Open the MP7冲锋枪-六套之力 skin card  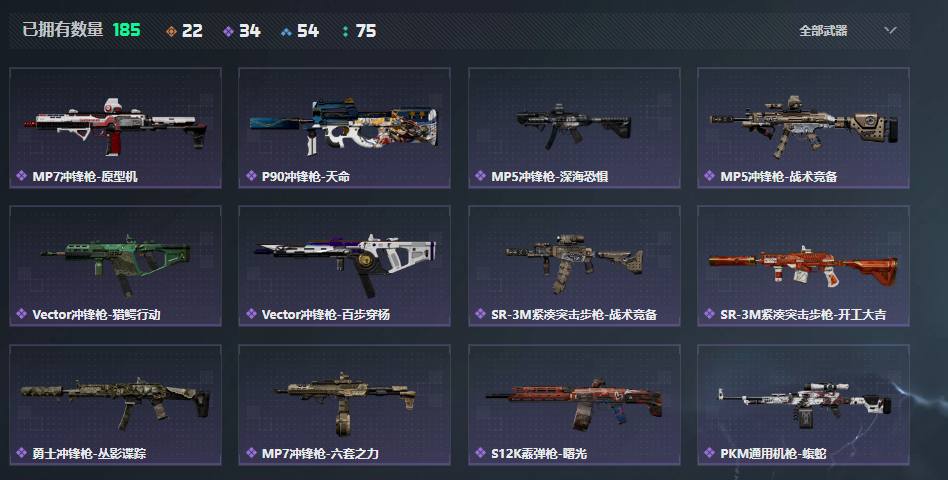345,404
